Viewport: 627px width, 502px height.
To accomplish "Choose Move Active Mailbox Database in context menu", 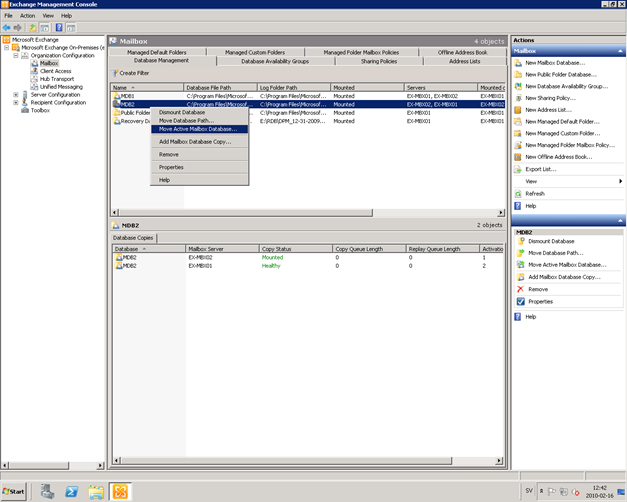I will coord(199,129).
